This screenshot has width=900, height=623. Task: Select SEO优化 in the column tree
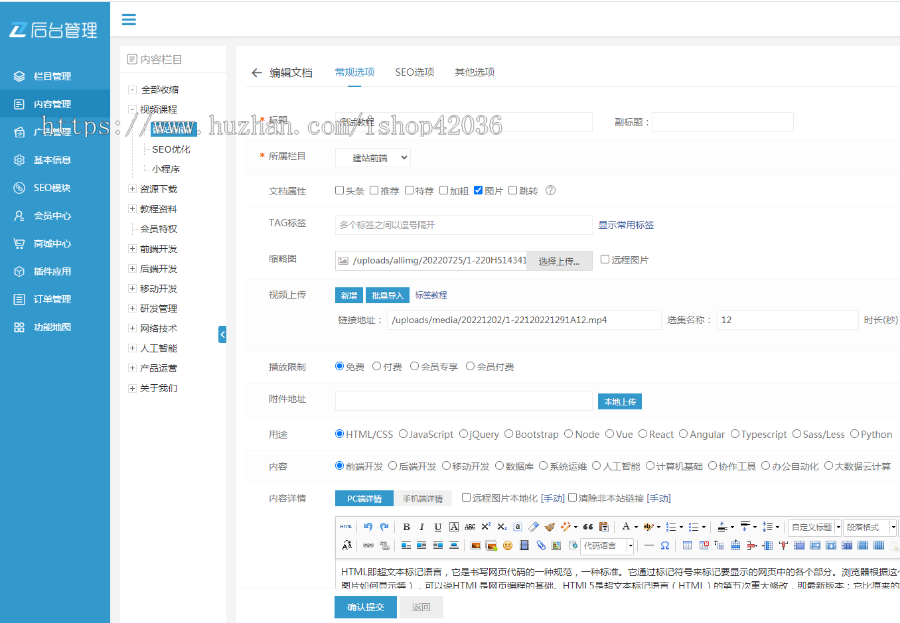(x=171, y=149)
